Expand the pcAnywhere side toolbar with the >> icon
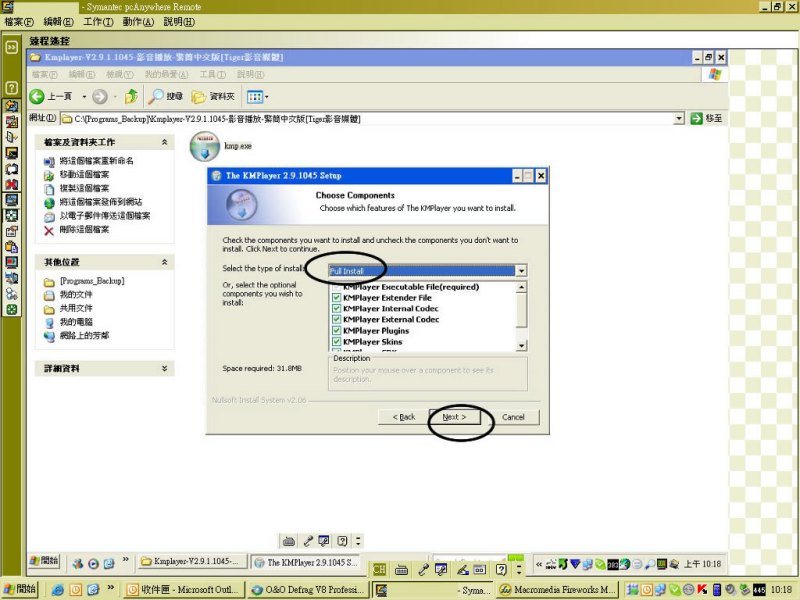800x600 pixels. [11, 47]
